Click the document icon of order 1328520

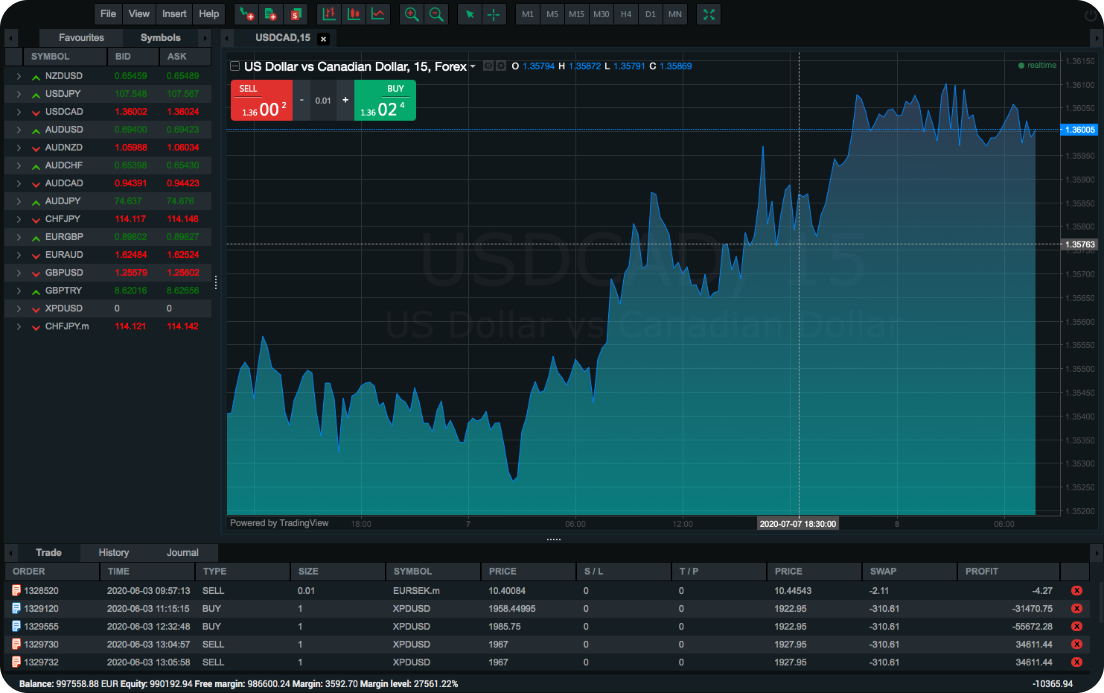[x=16, y=591]
